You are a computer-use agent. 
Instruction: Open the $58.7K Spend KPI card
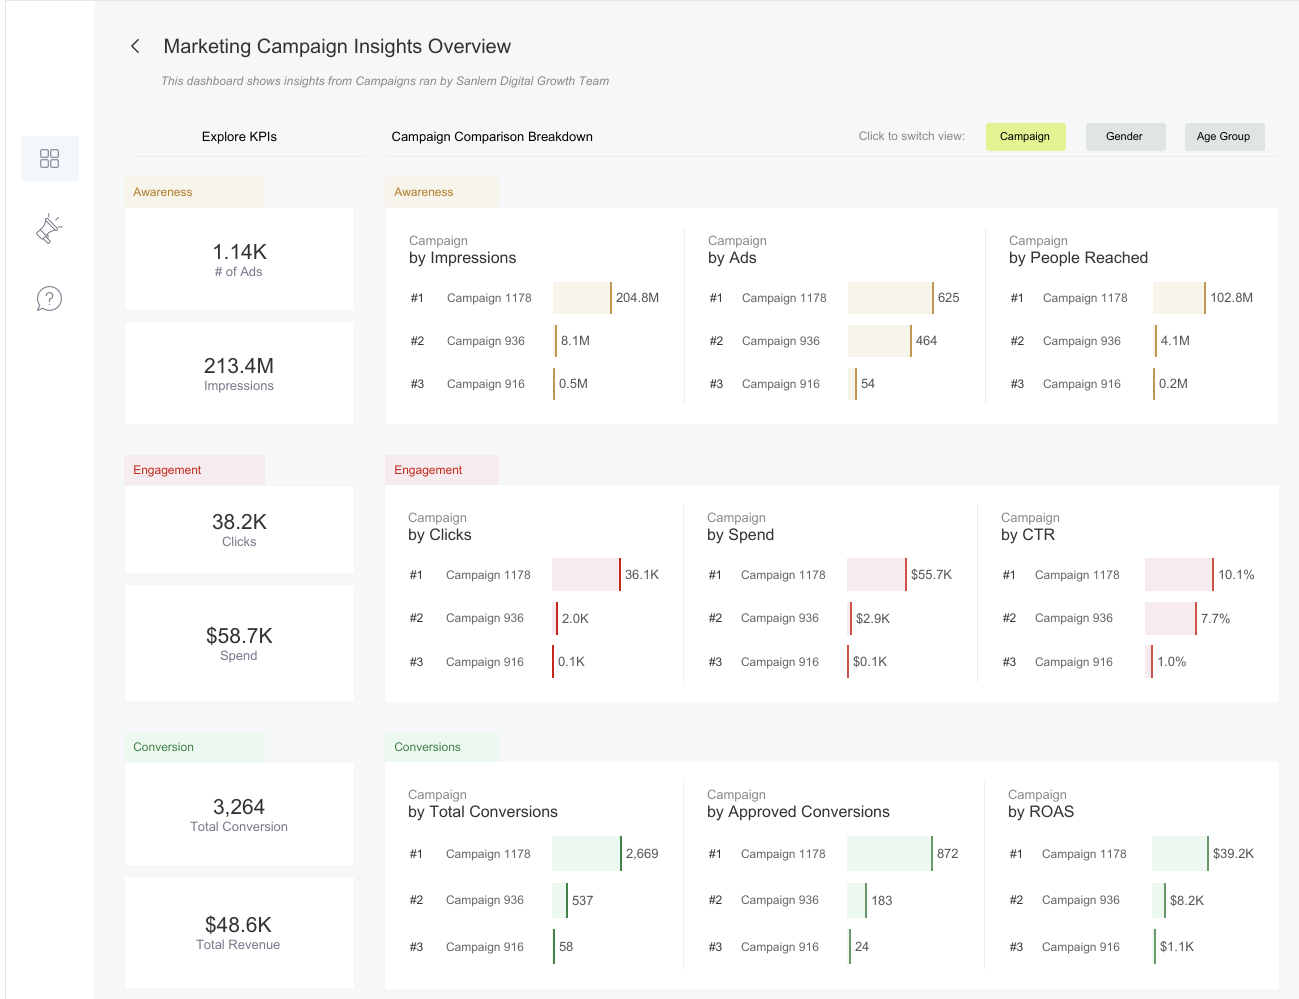point(239,643)
